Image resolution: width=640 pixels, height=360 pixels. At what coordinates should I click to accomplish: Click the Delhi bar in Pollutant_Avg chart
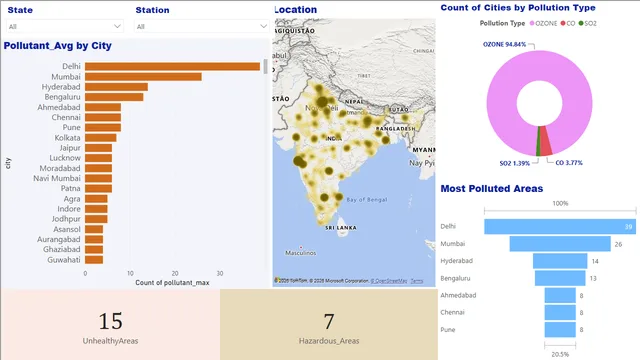172,66
